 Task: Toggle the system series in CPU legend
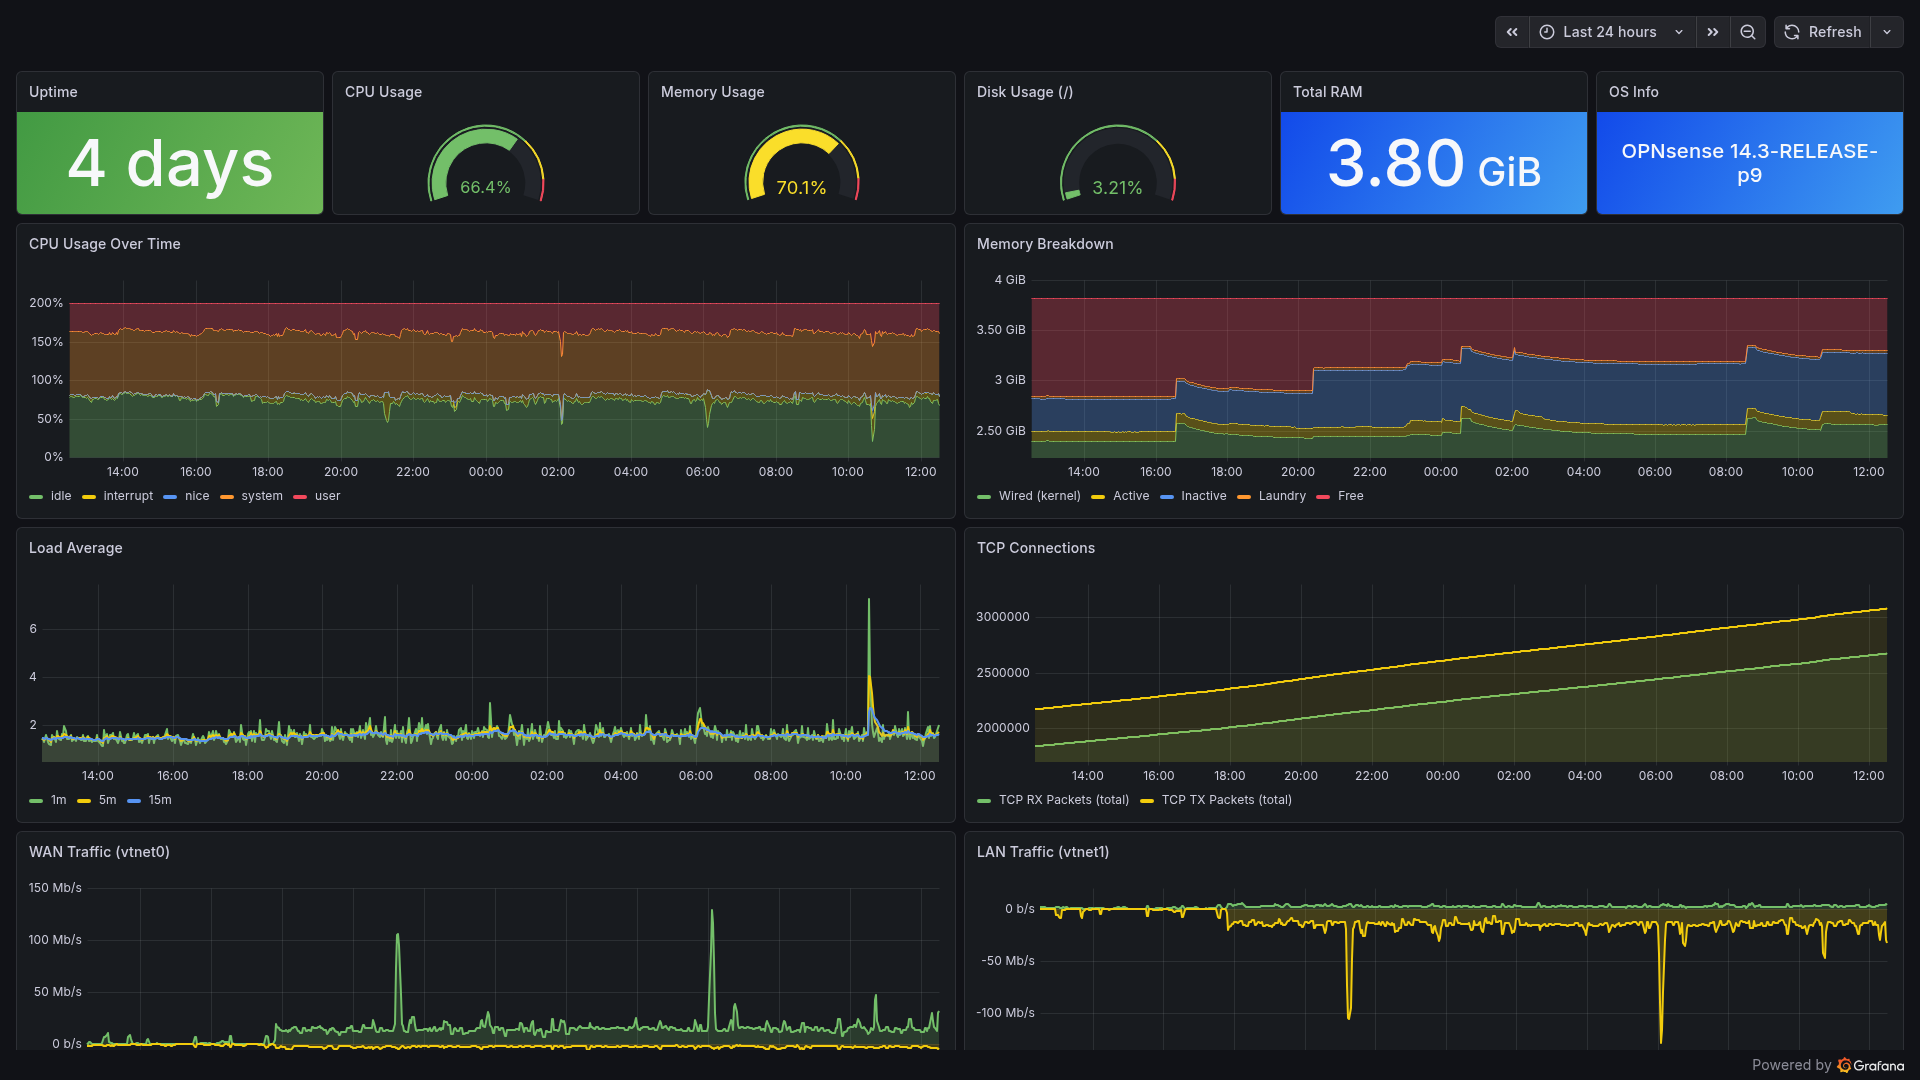261,496
